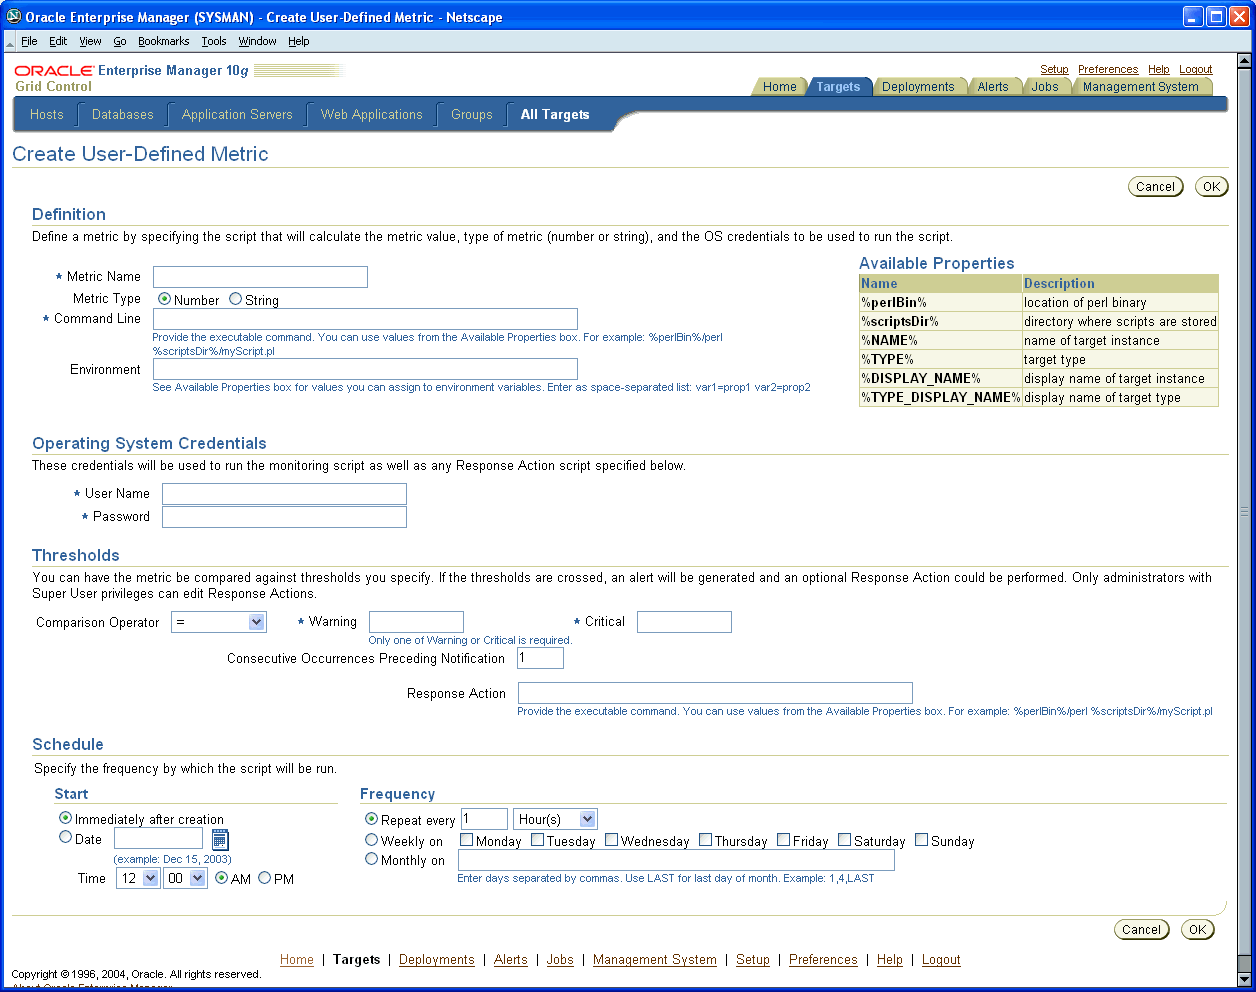1256x992 pixels.
Task: Open the calendar date picker icon
Action: coord(218,838)
